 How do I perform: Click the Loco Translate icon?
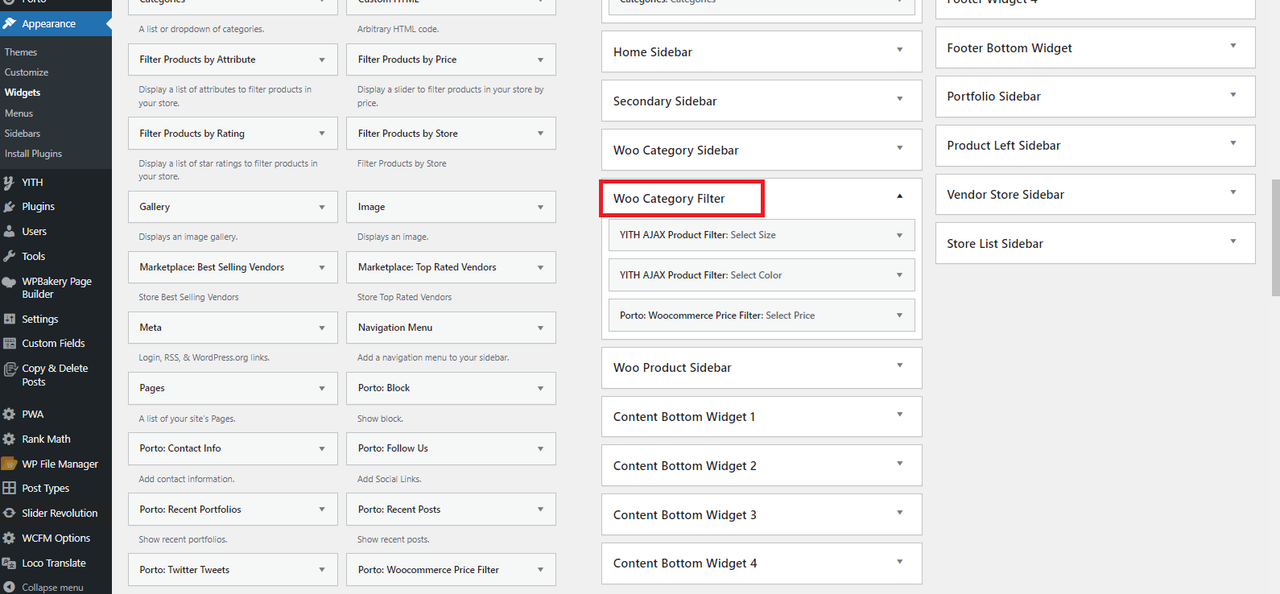10,563
